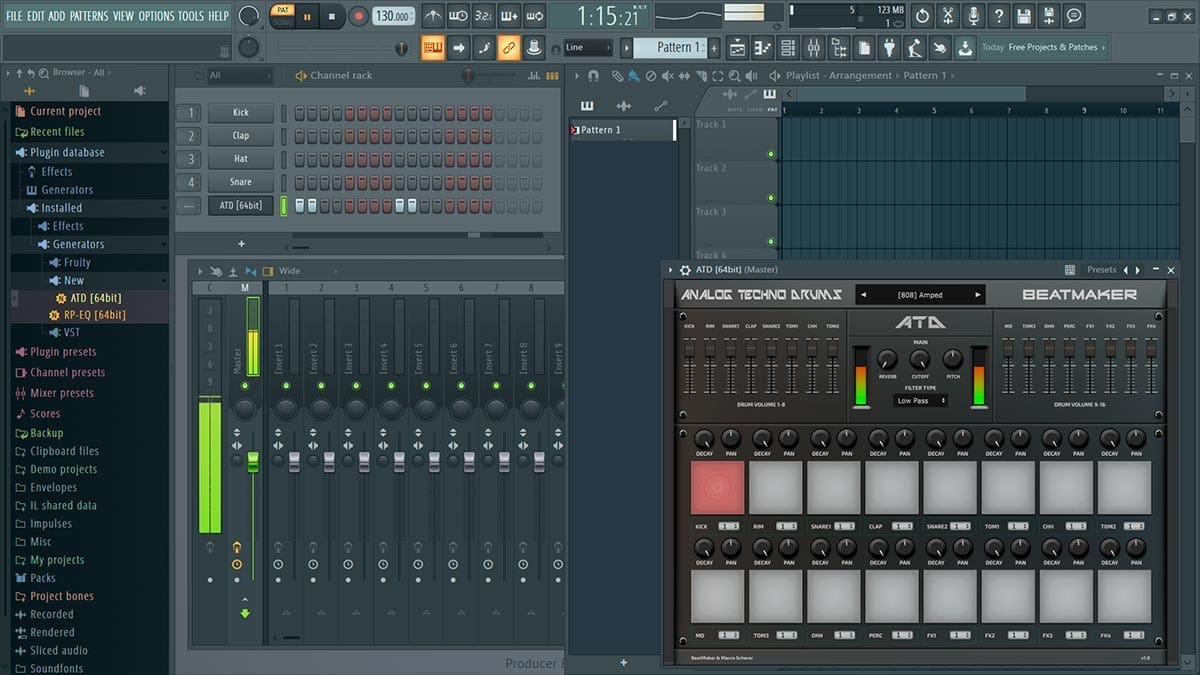1200x675 pixels.
Task: Switch to PAT pattern mode
Action: [283, 10]
